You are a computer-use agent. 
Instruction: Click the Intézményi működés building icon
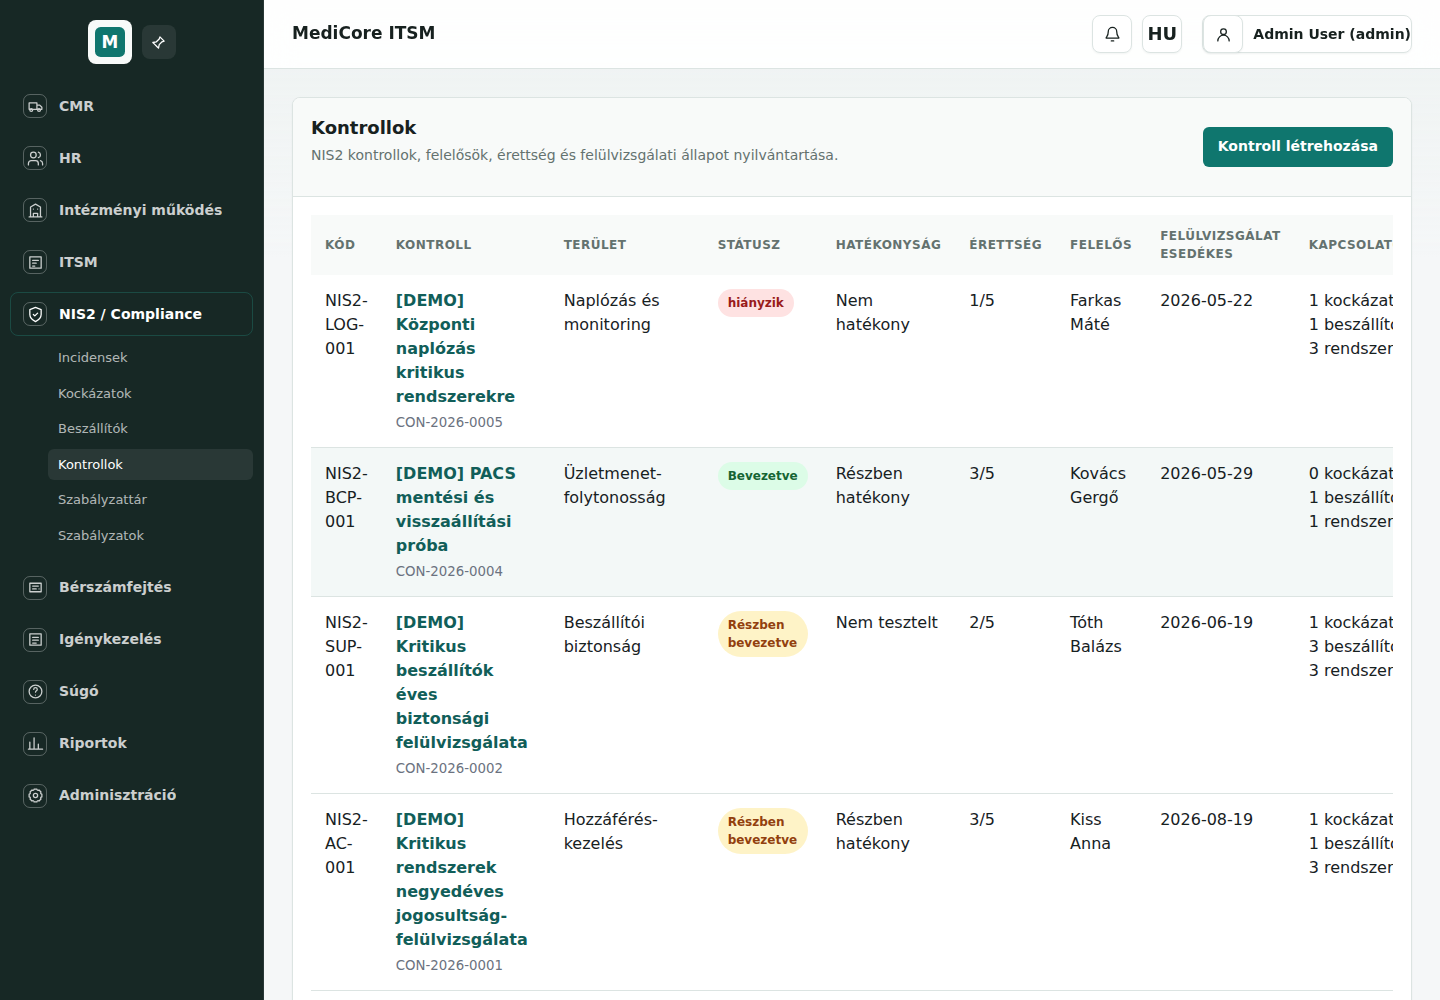[35, 210]
